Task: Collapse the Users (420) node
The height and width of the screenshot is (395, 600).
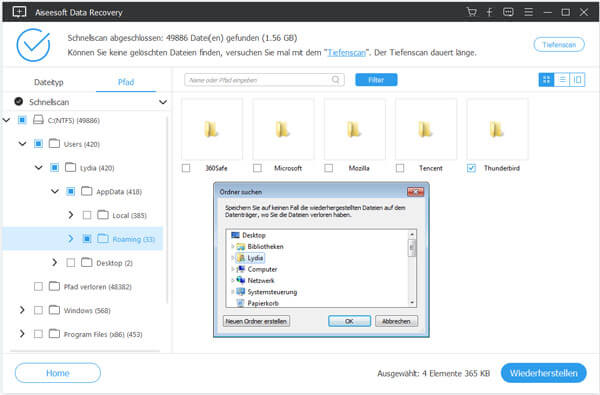Action: tap(23, 144)
